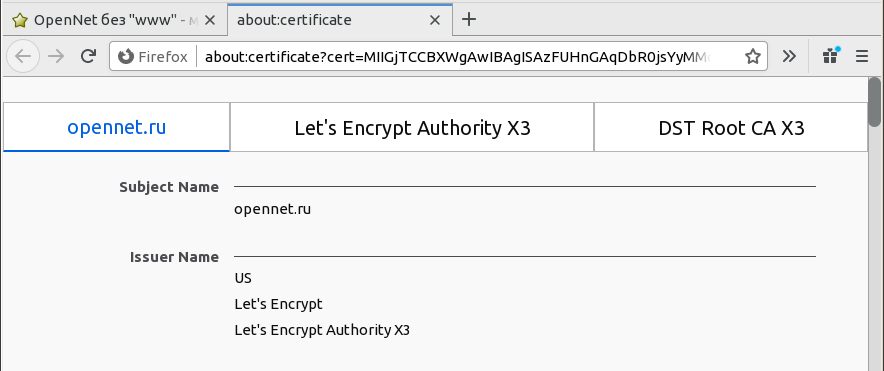Screen dimensions: 884x371
Task: Open a new browser tab with plus button
Action: (468, 20)
